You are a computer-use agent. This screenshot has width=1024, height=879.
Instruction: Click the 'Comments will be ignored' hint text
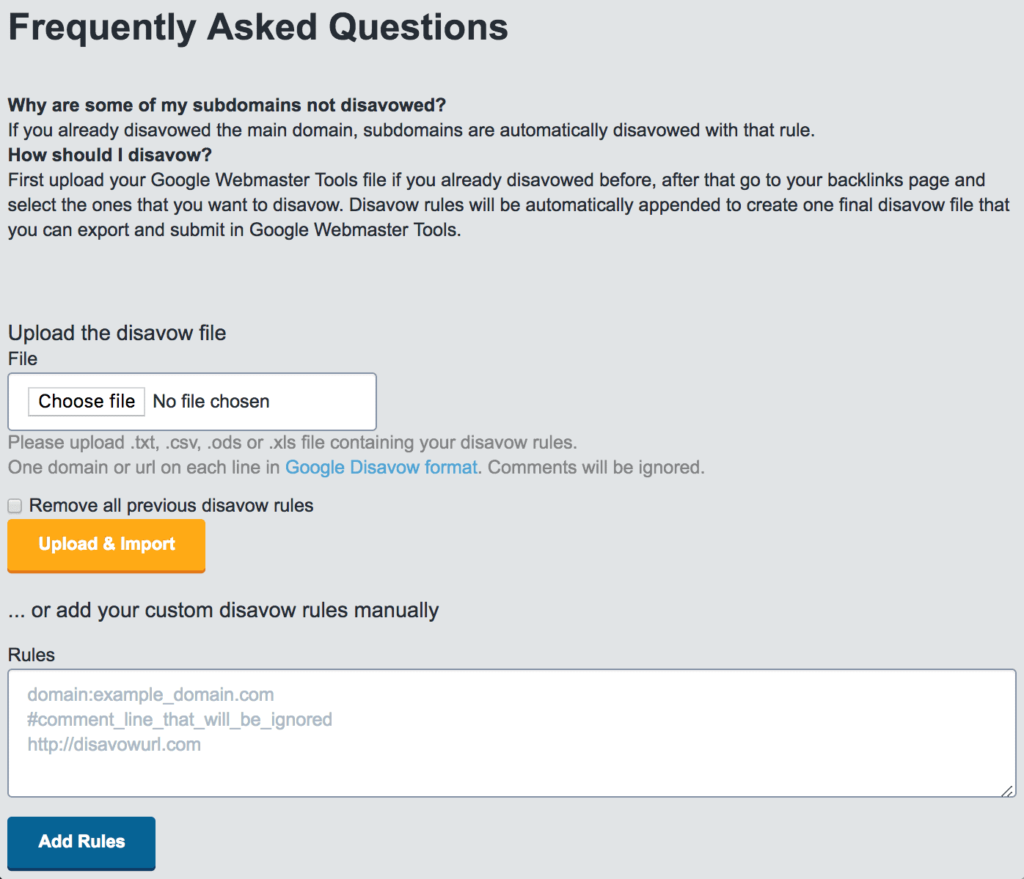(x=596, y=467)
